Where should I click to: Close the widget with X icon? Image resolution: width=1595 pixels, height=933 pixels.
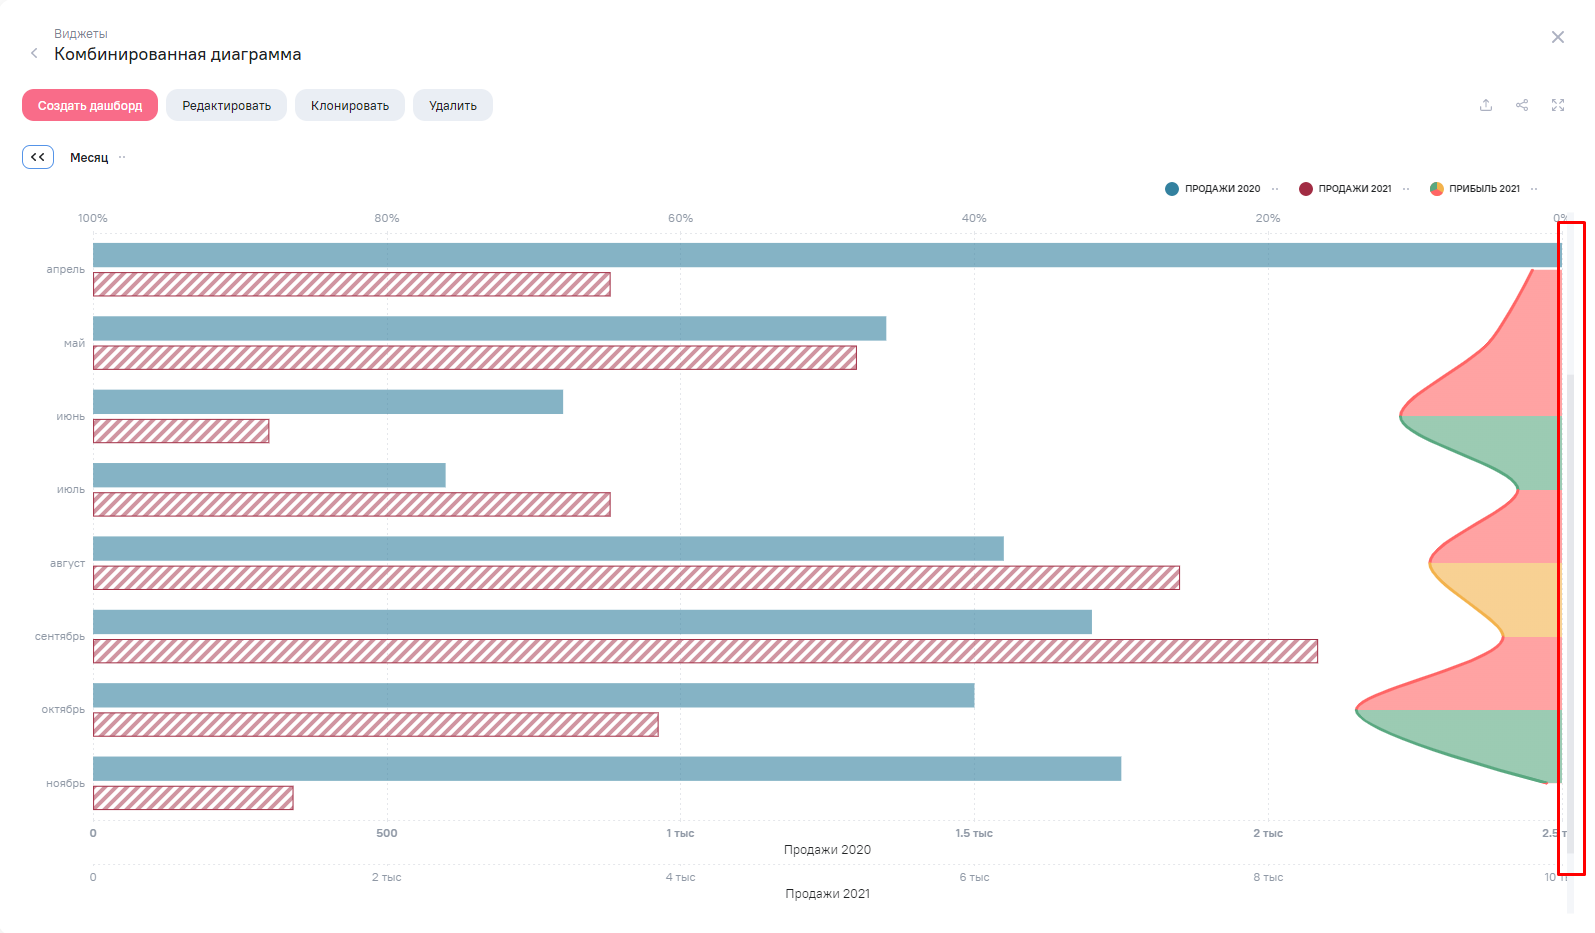[1558, 37]
